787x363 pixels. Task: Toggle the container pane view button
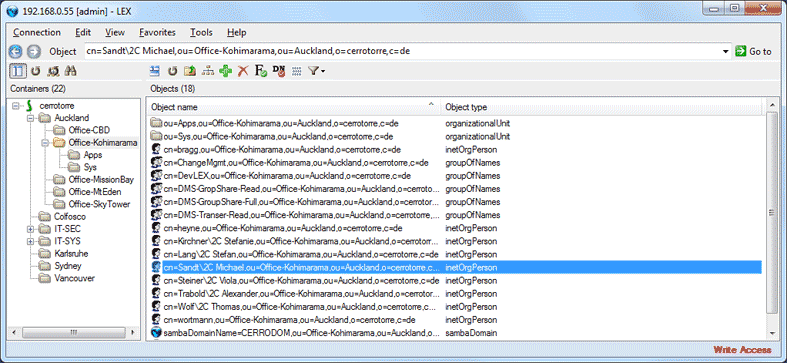(18, 71)
